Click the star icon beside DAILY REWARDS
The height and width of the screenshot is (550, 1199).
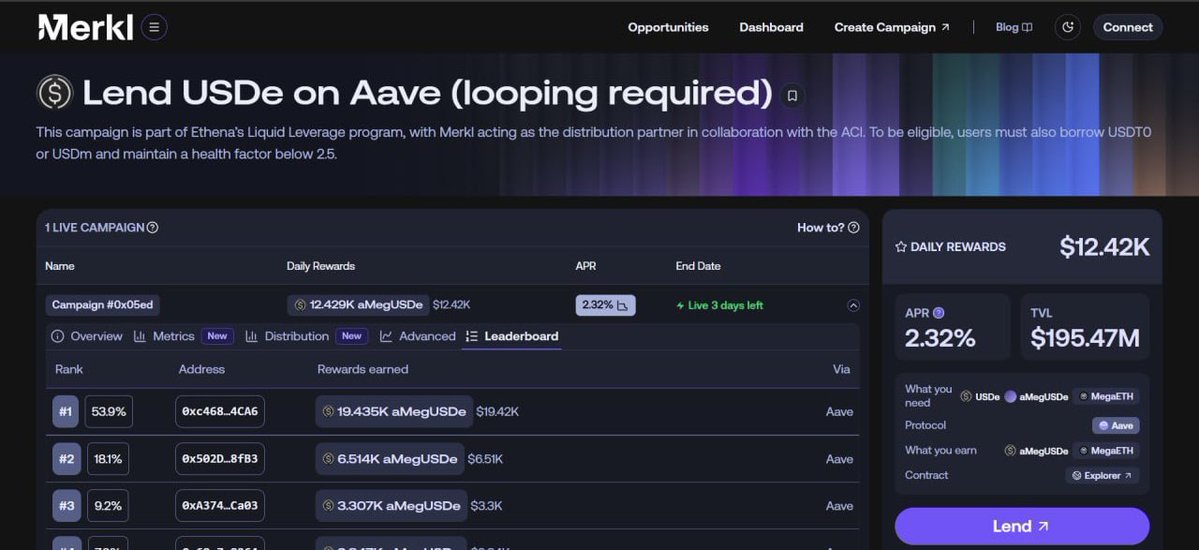coord(901,247)
